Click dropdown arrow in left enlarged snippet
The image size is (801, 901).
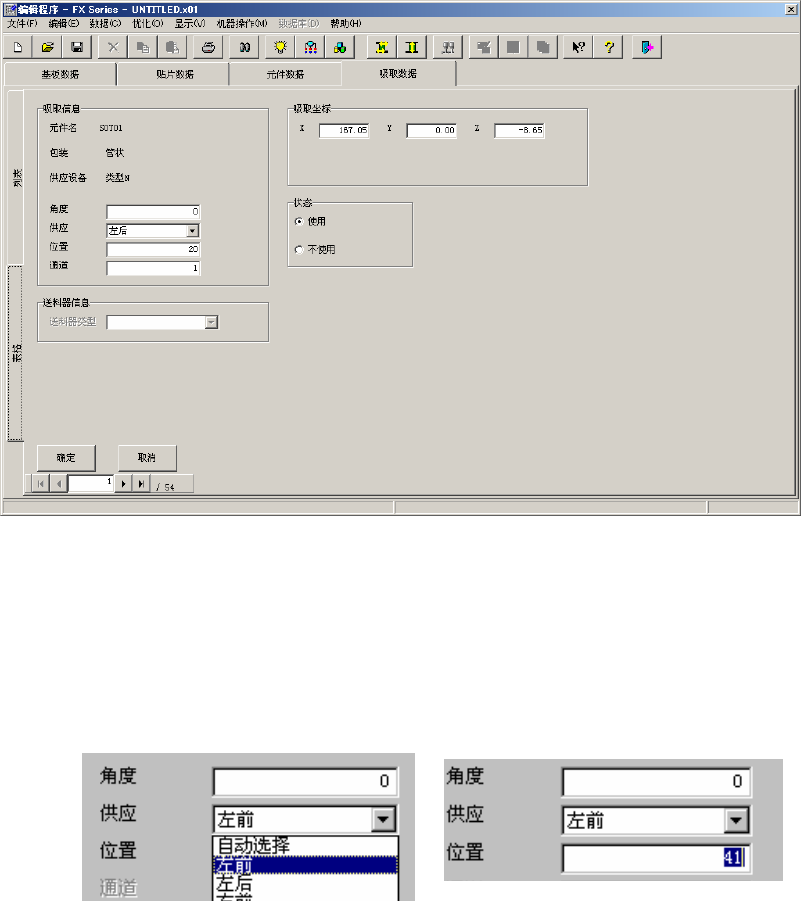point(383,819)
